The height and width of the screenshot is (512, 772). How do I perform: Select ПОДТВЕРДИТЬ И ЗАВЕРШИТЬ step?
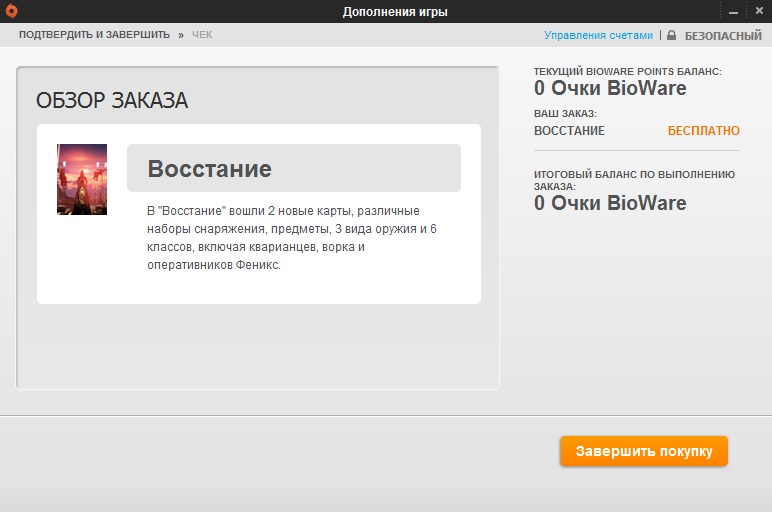pyautogui.click(x=94, y=34)
